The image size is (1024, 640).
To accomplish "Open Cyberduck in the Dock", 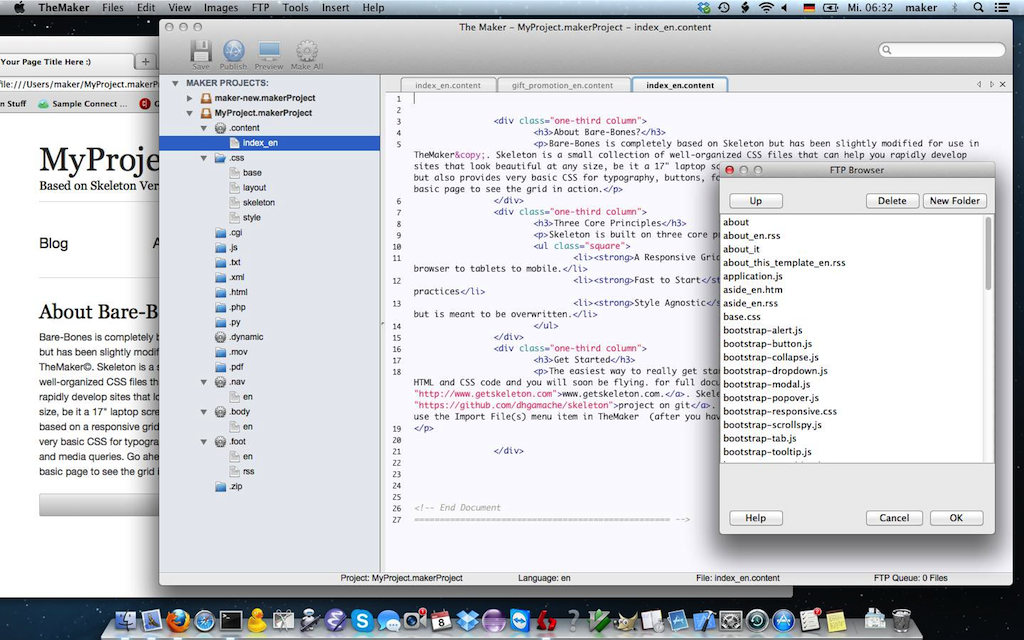I will [257, 620].
